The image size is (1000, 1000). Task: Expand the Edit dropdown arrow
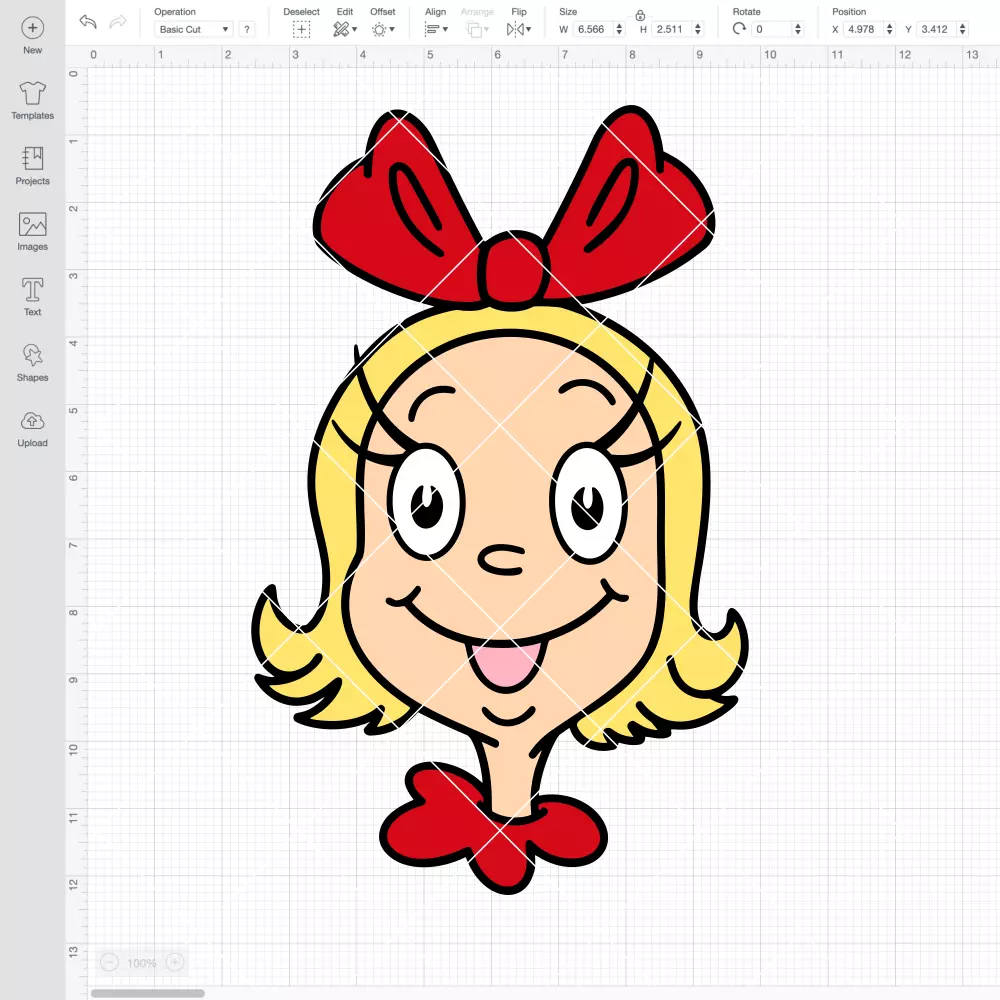355,29
